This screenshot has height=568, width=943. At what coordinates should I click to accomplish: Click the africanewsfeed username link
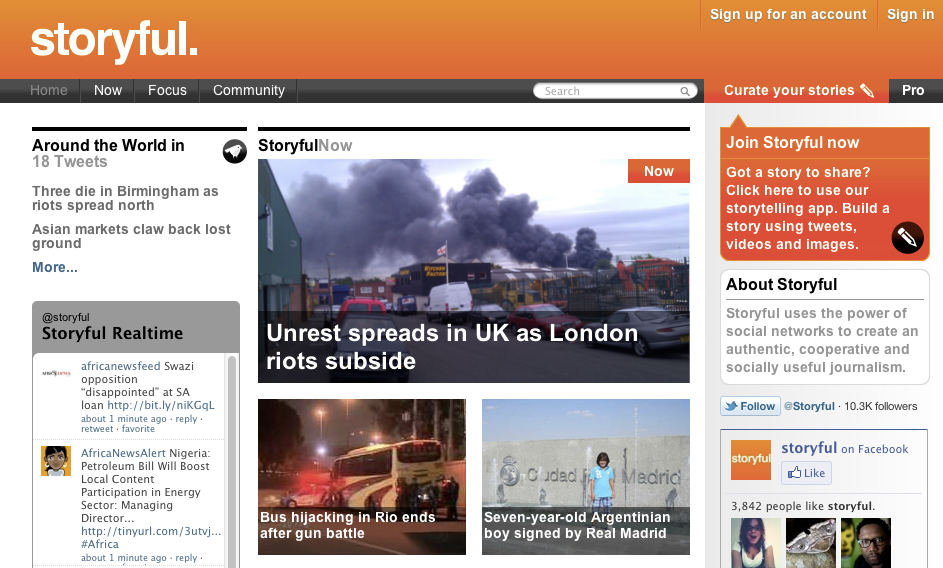[x=121, y=366]
